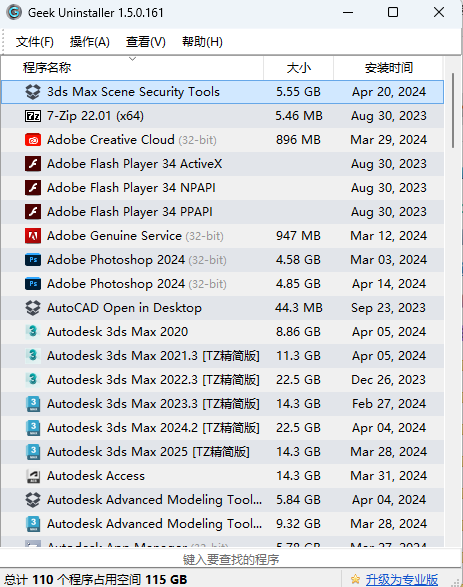463x587 pixels.
Task: Click the vertical scrollbar thumb of the program list
Action: coord(453,110)
